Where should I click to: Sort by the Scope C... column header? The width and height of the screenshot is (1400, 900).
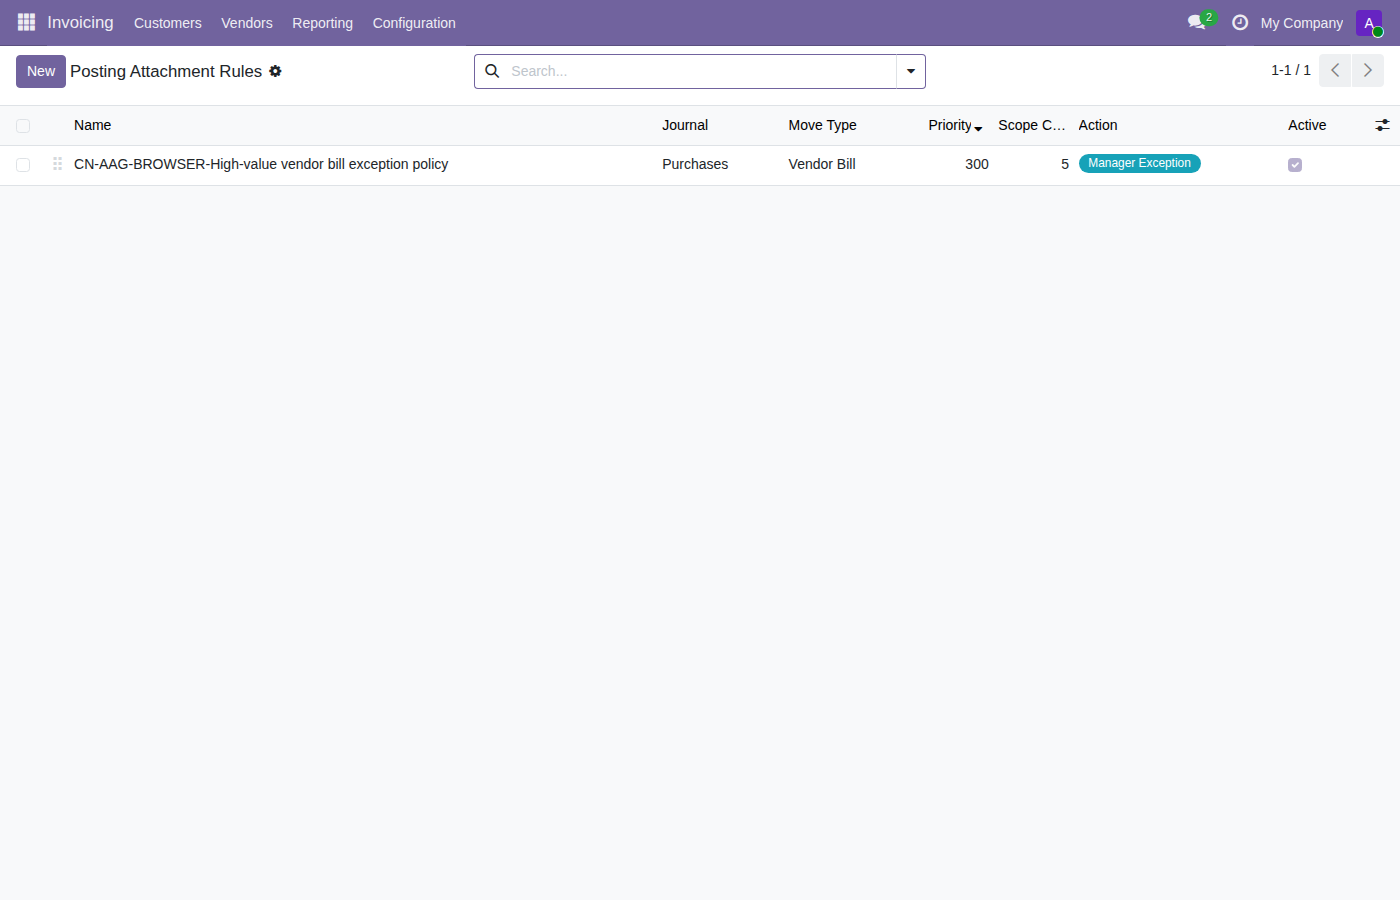click(x=1032, y=125)
